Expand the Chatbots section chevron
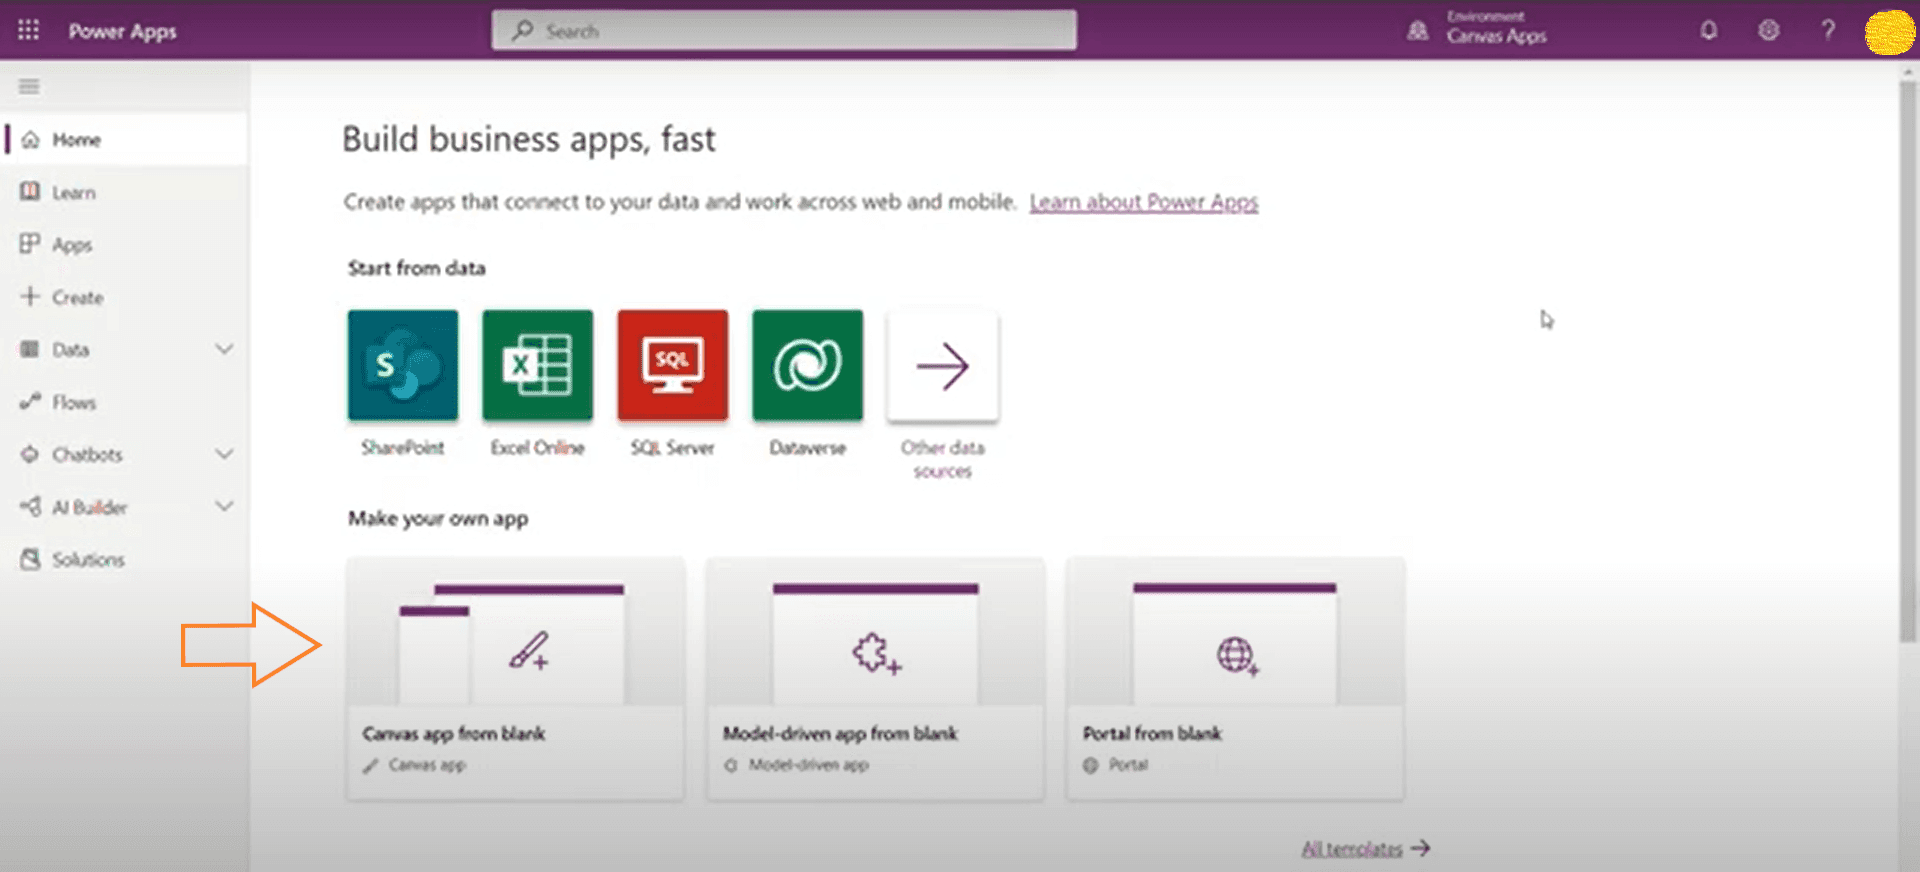This screenshot has height=872, width=1920. [x=224, y=454]
